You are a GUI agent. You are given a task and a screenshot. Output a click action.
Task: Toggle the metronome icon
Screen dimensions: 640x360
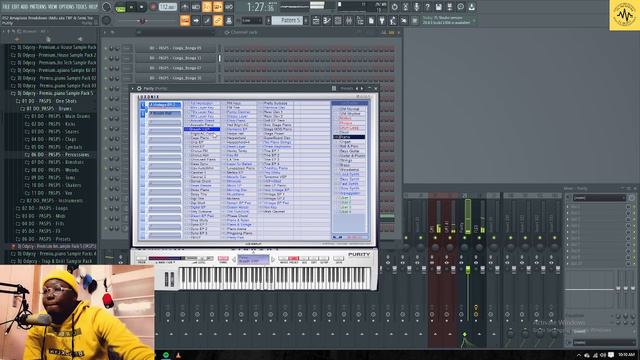coord(185,7)
